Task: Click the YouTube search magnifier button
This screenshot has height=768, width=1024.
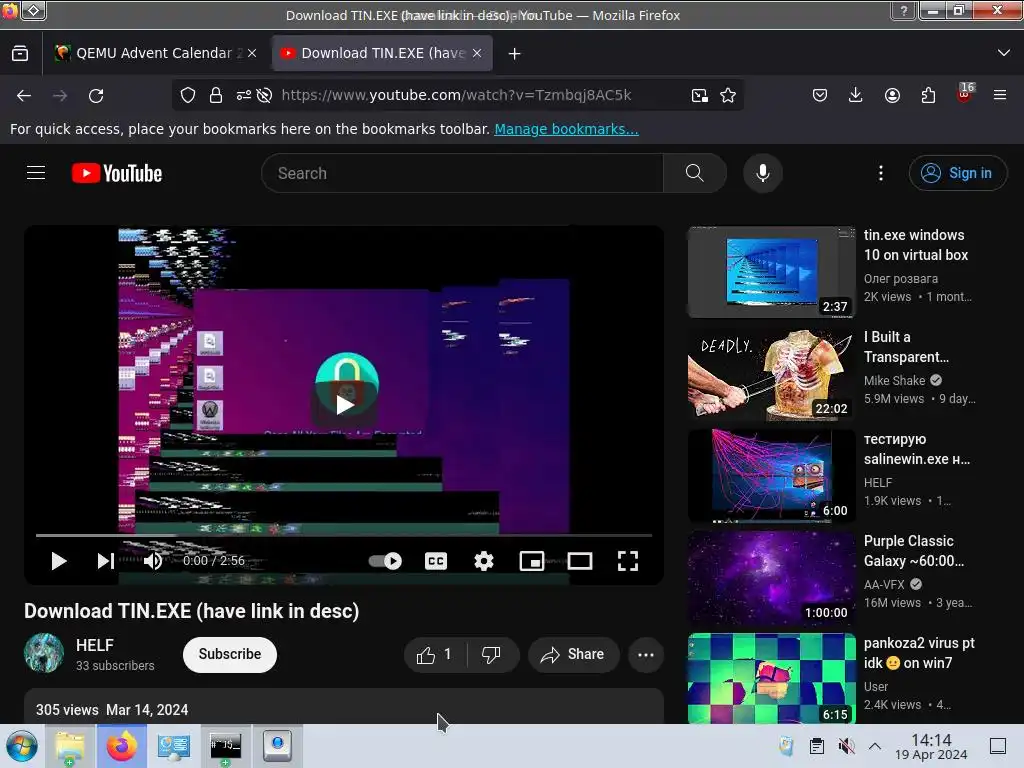Action: coord(695,173)
